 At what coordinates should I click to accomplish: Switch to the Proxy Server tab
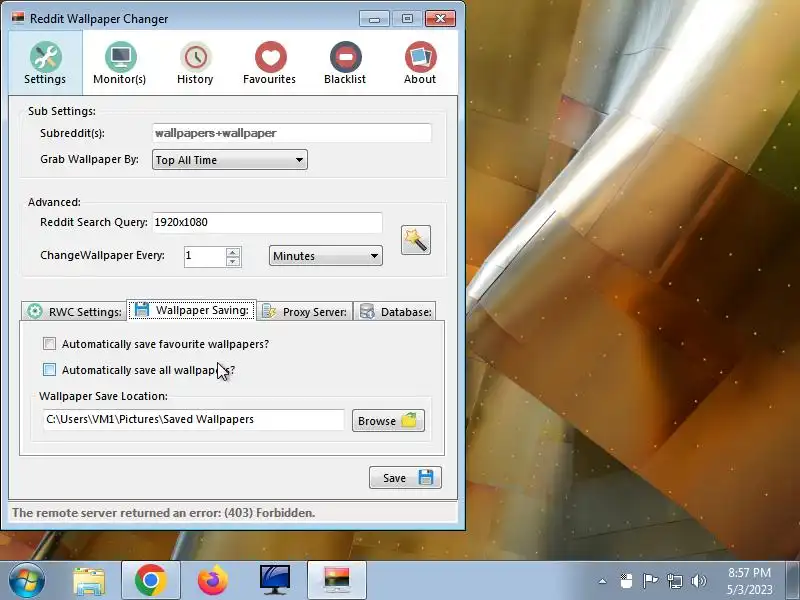point(305,312)
